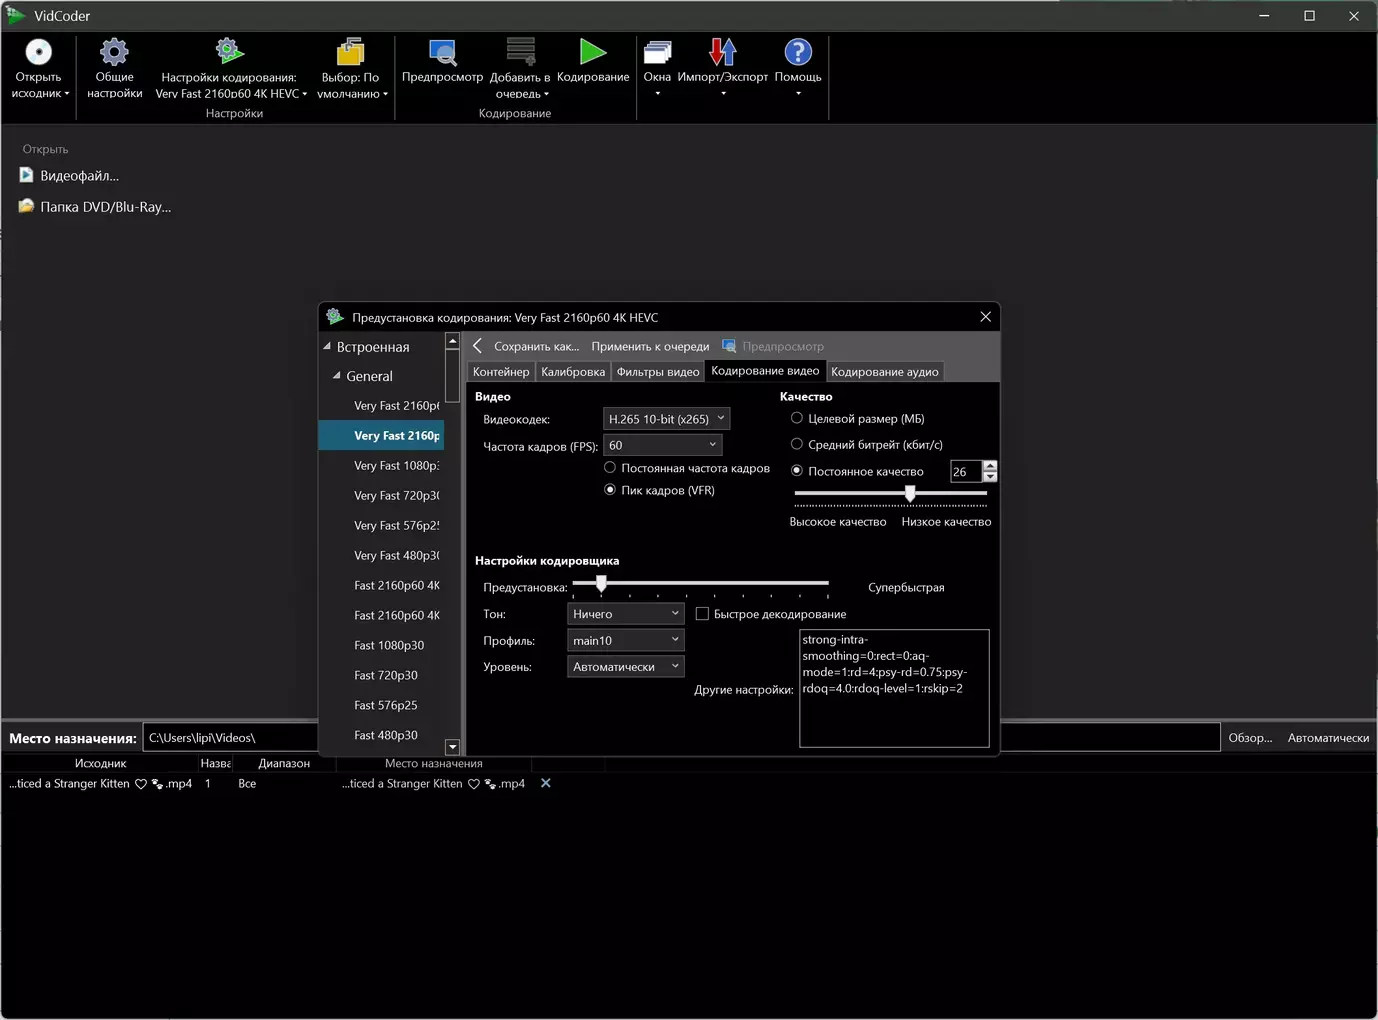Screen dimensions: 1378x1020
Task: Click the Сохранить как button
Action: tap(536, 347)
